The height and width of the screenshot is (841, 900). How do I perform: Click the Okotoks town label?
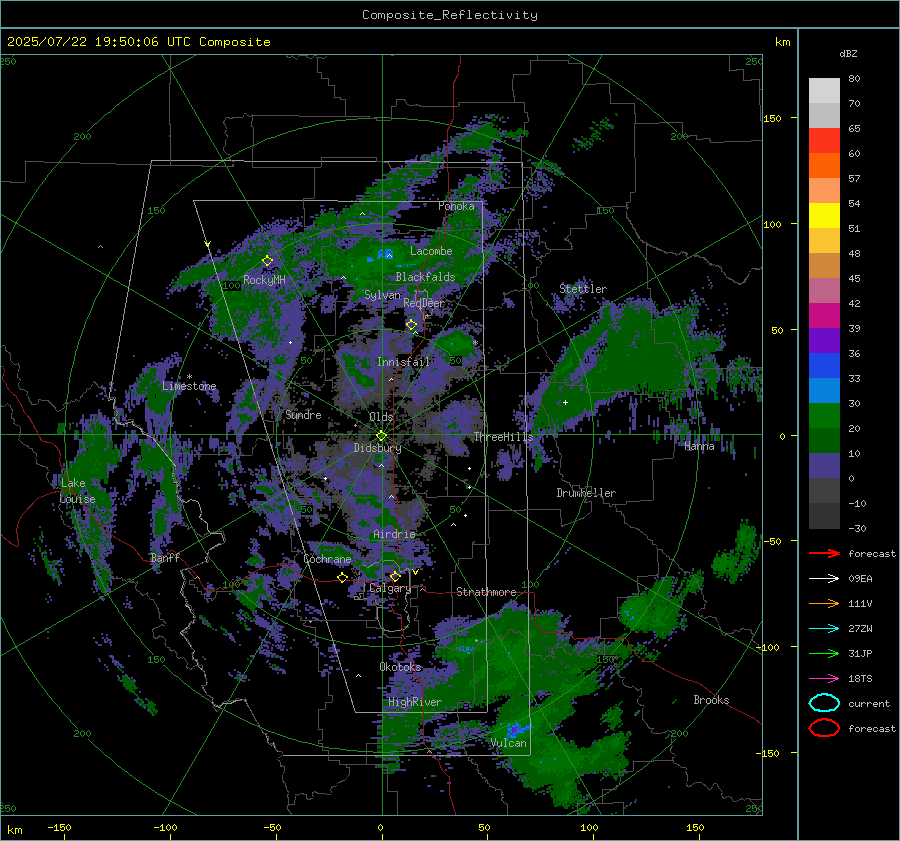pyautogui.click(x=401, y=667)
